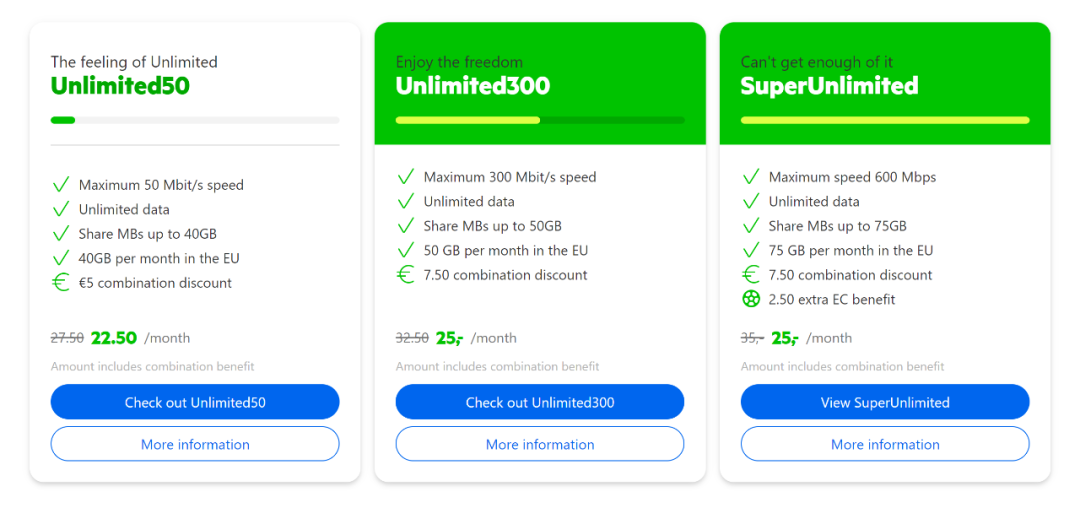Show More information for Unlimited50

point(195,444)
